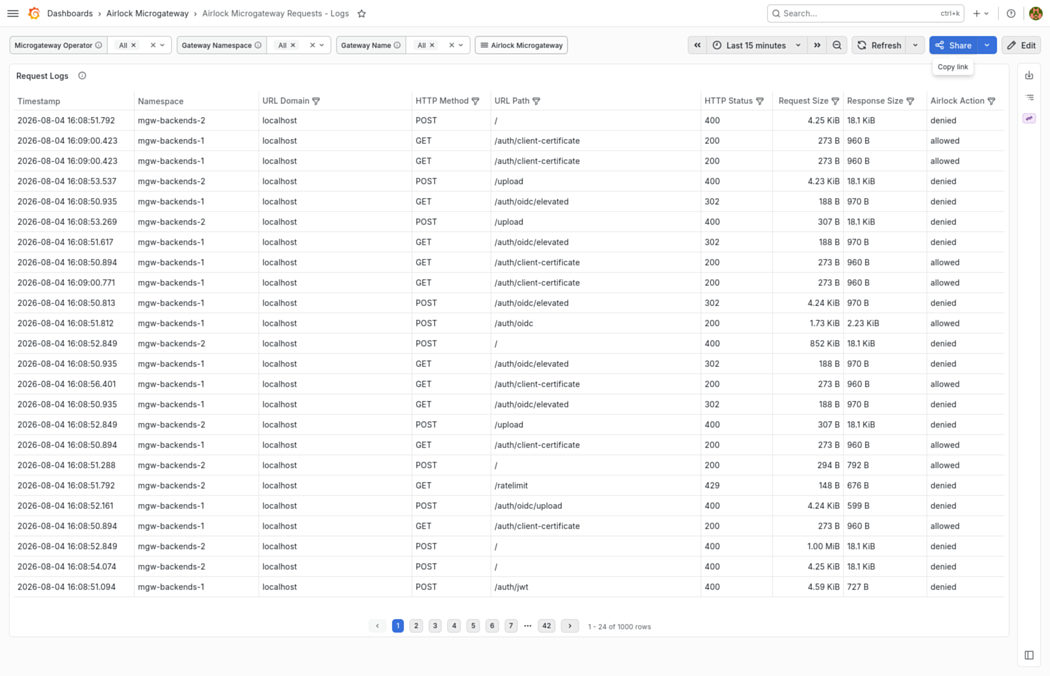
Task: Clear the Gateway Namespace filter value
Action: [x=312, y=46]
